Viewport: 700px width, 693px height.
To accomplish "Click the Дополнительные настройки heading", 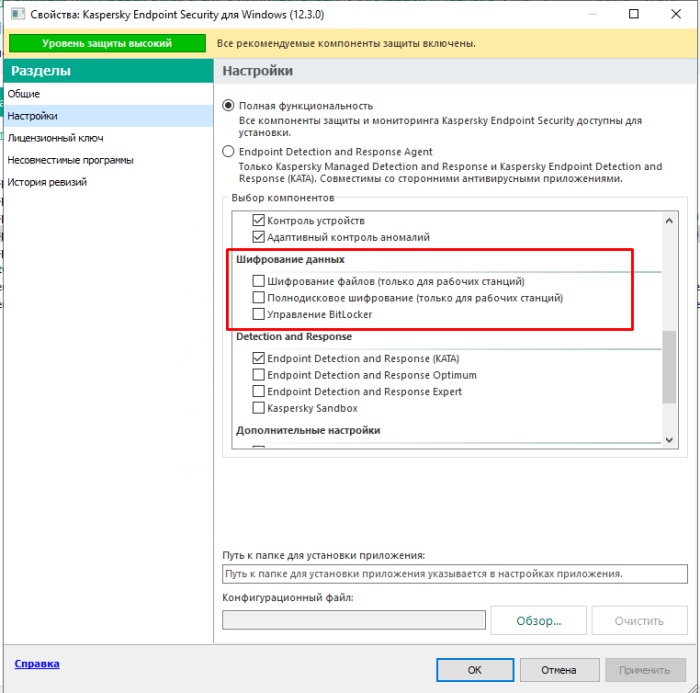I will (308, 430).
